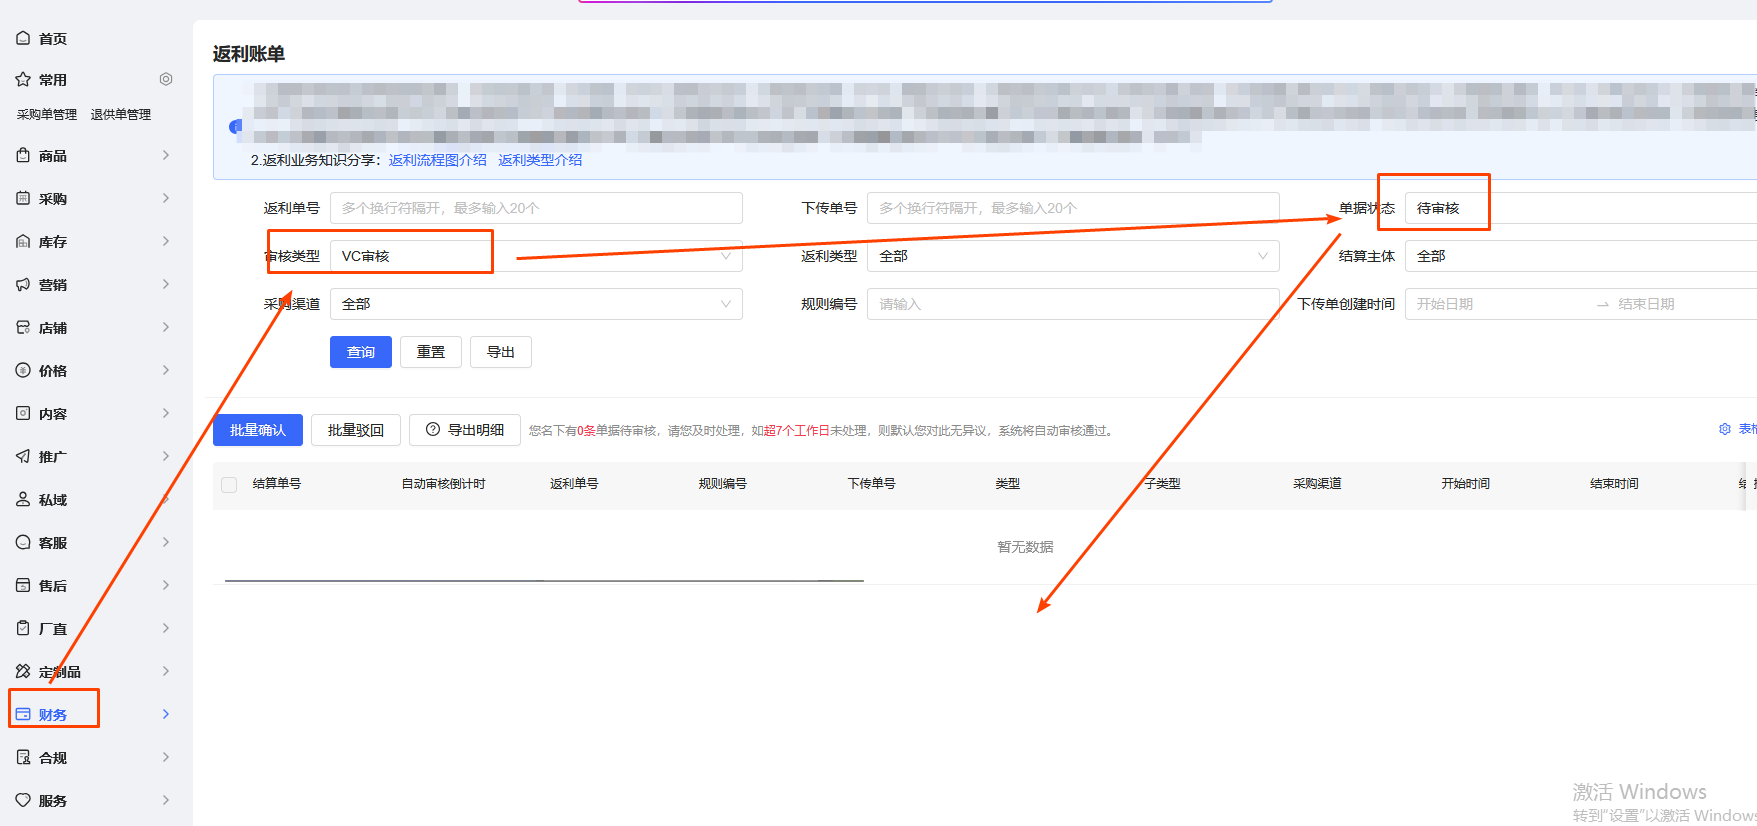Click the 库存 warehouse icon
The image size is (1757, 826).
tap(23, 241)
